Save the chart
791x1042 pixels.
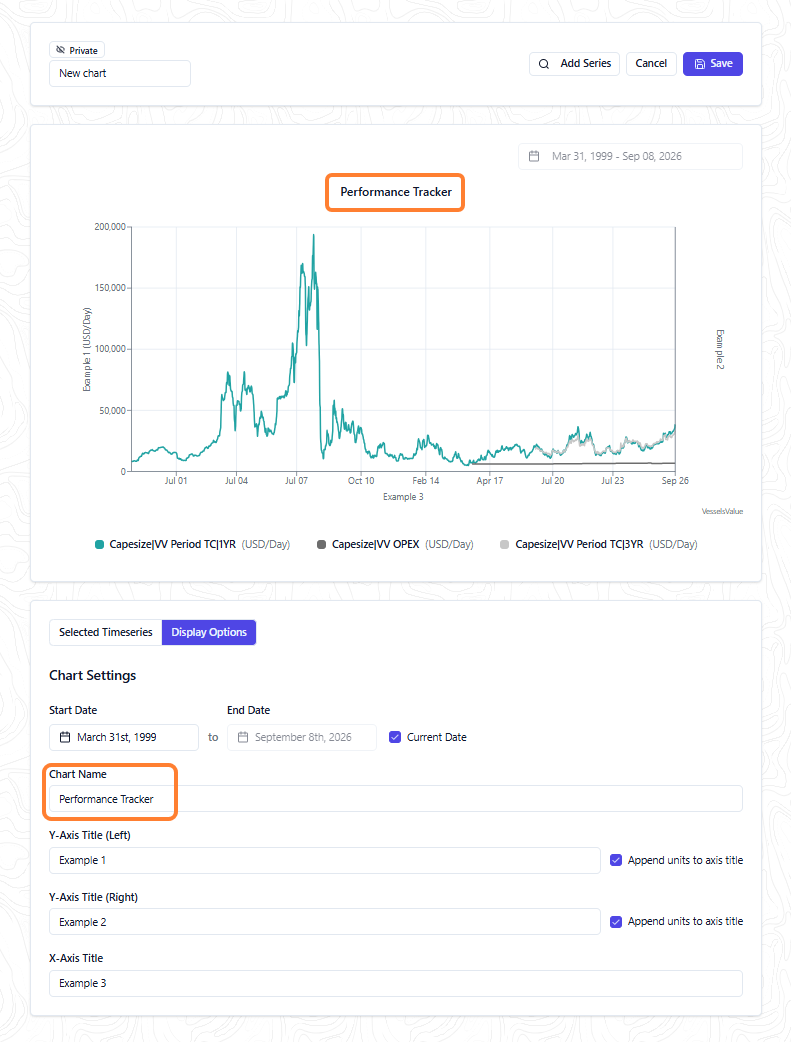click(713, 64)
